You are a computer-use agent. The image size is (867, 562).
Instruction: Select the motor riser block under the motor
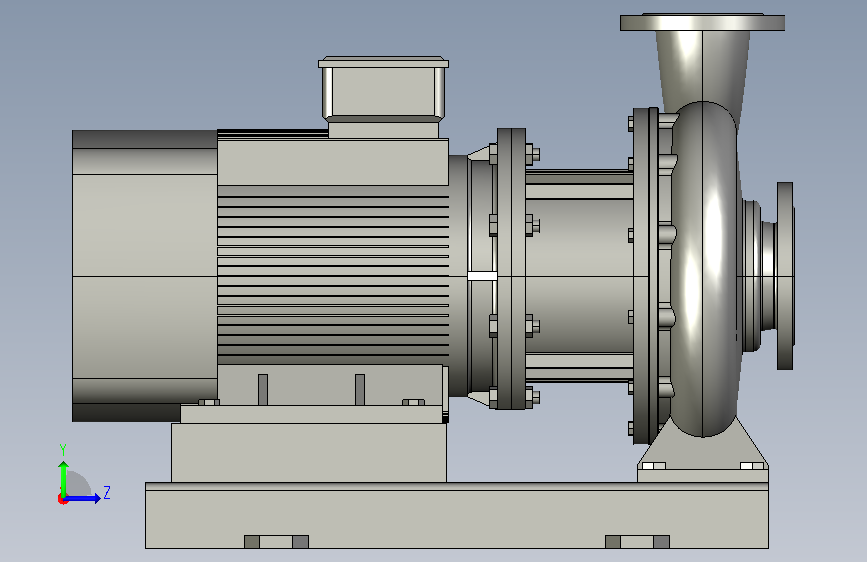click(309, 452)
